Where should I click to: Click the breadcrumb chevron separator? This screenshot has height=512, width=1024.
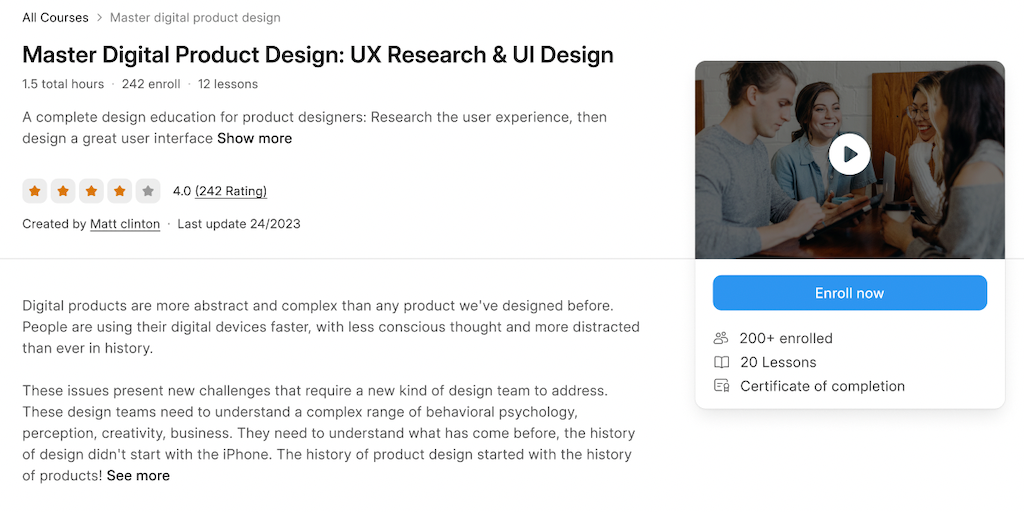[99, 18]
